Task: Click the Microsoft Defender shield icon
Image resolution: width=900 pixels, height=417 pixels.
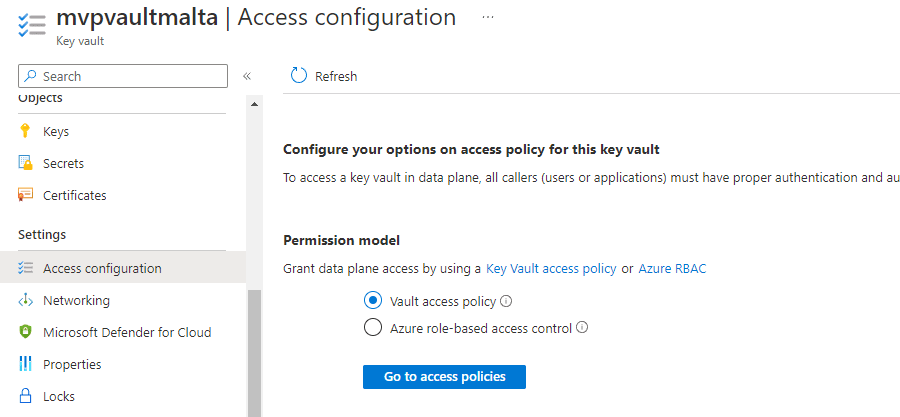Action: (x=26, y=332)
